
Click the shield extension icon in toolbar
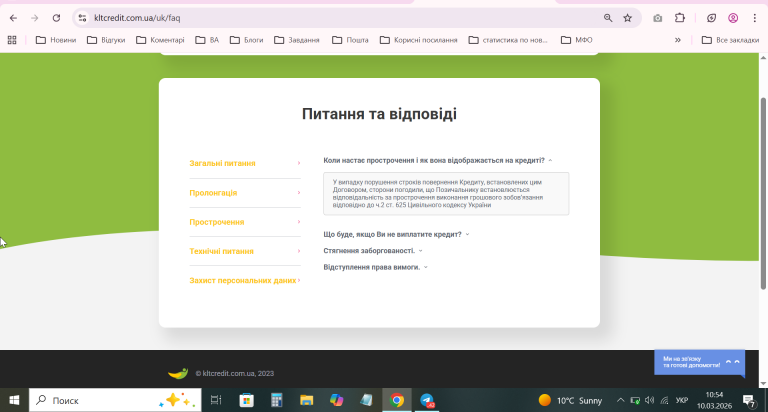pyautogui.click(x=711, y=18)
